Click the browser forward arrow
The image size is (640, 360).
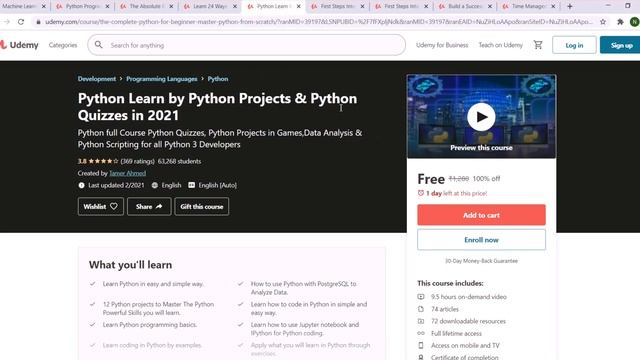point(7,22)
